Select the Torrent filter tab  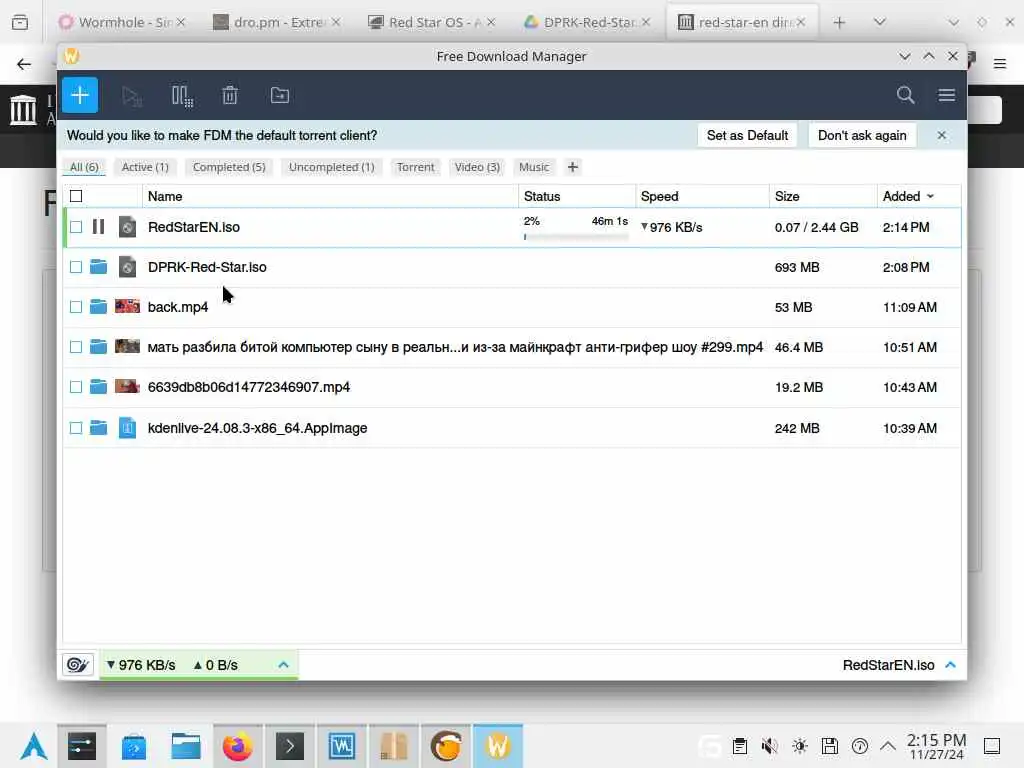(x=415, y=167)
